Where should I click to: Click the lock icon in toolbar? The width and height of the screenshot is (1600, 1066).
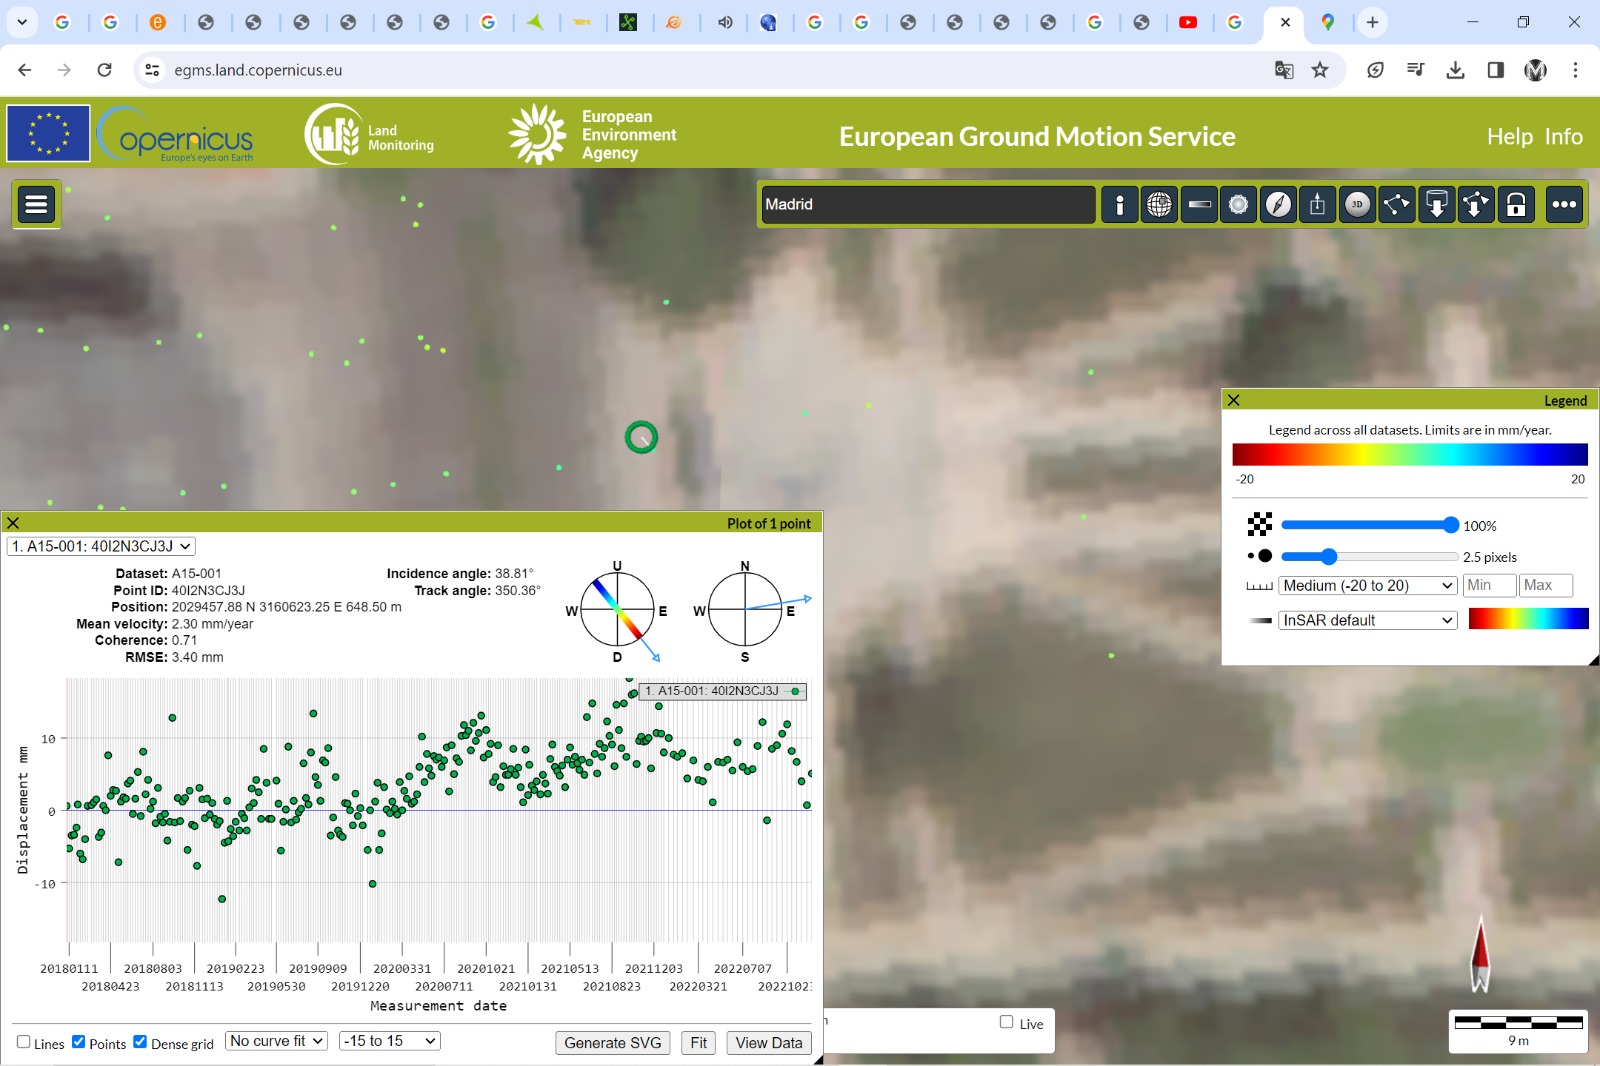(x=1516, y=205)
